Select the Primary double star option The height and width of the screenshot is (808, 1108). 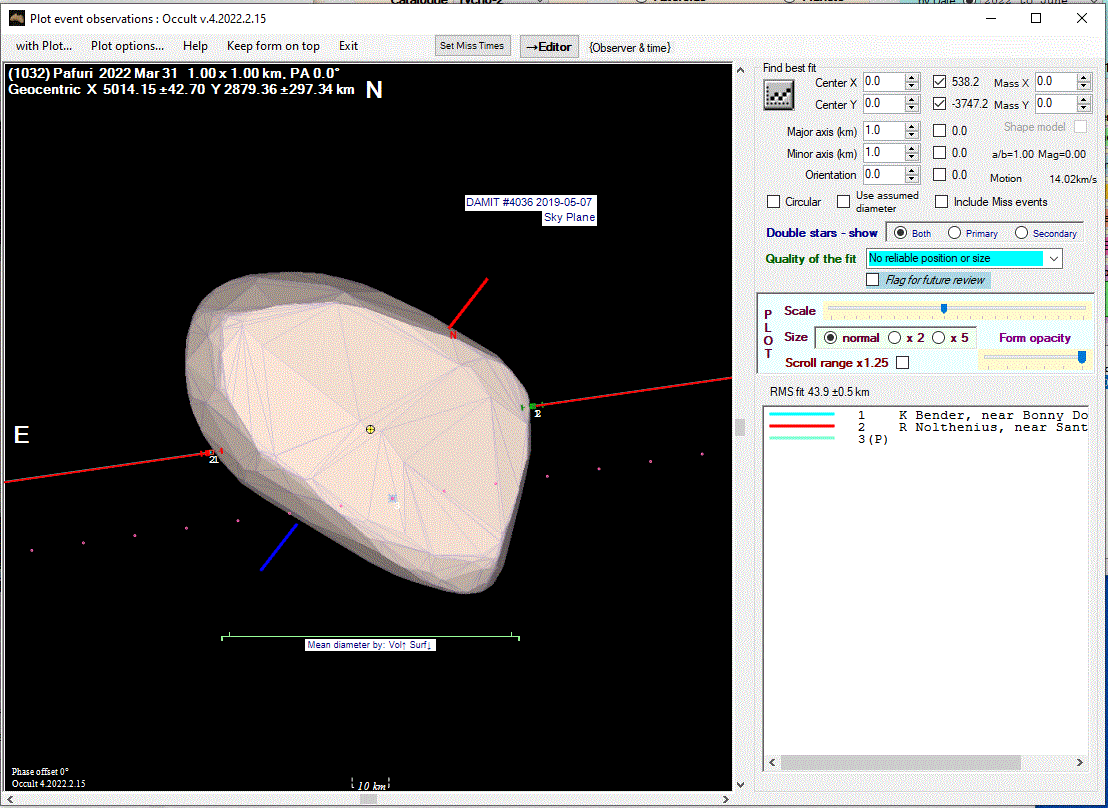coord(955,233)
